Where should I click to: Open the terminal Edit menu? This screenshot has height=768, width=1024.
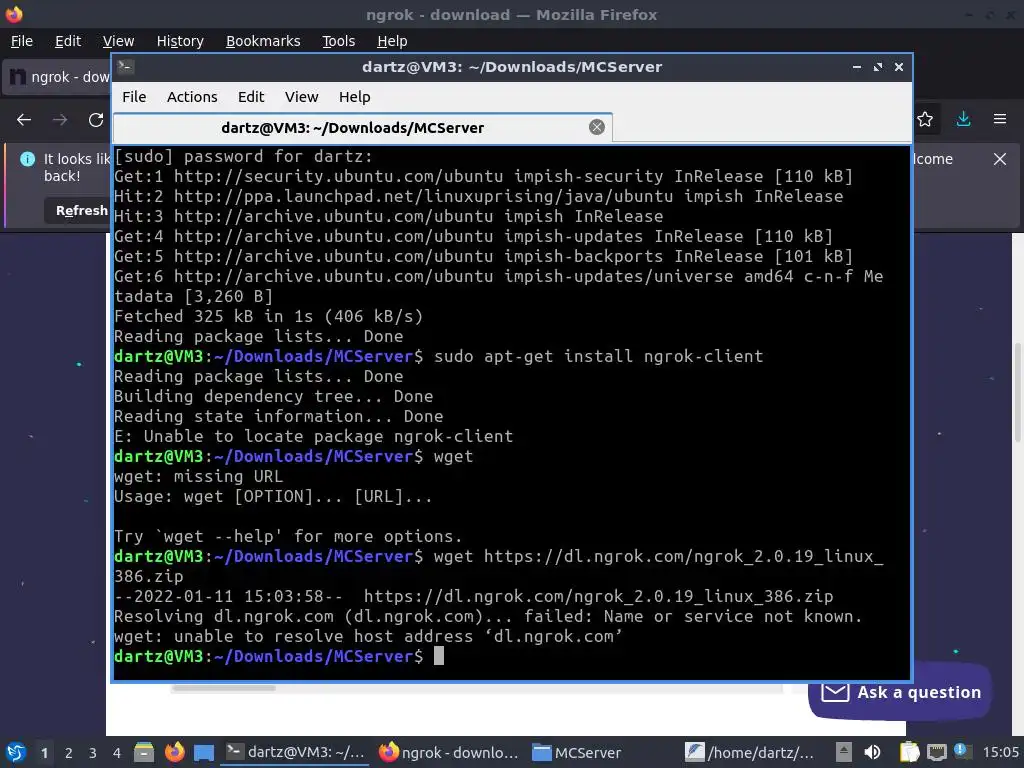click(251, 97)
